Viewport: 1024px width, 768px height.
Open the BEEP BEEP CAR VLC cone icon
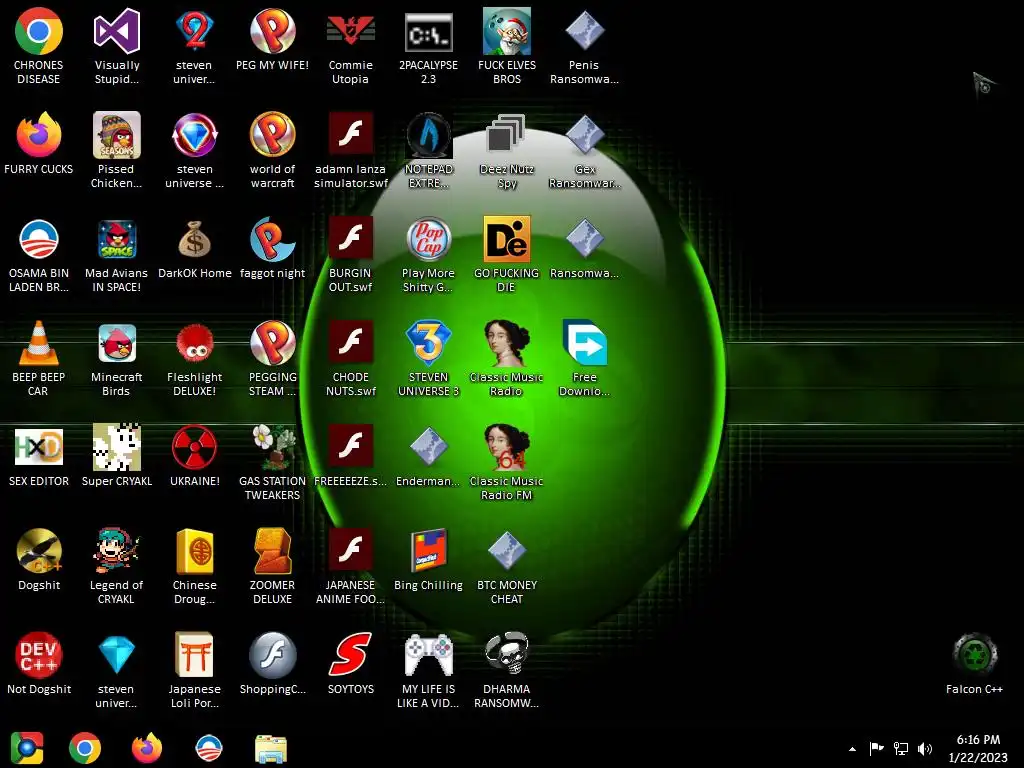[x=39, y=343]
